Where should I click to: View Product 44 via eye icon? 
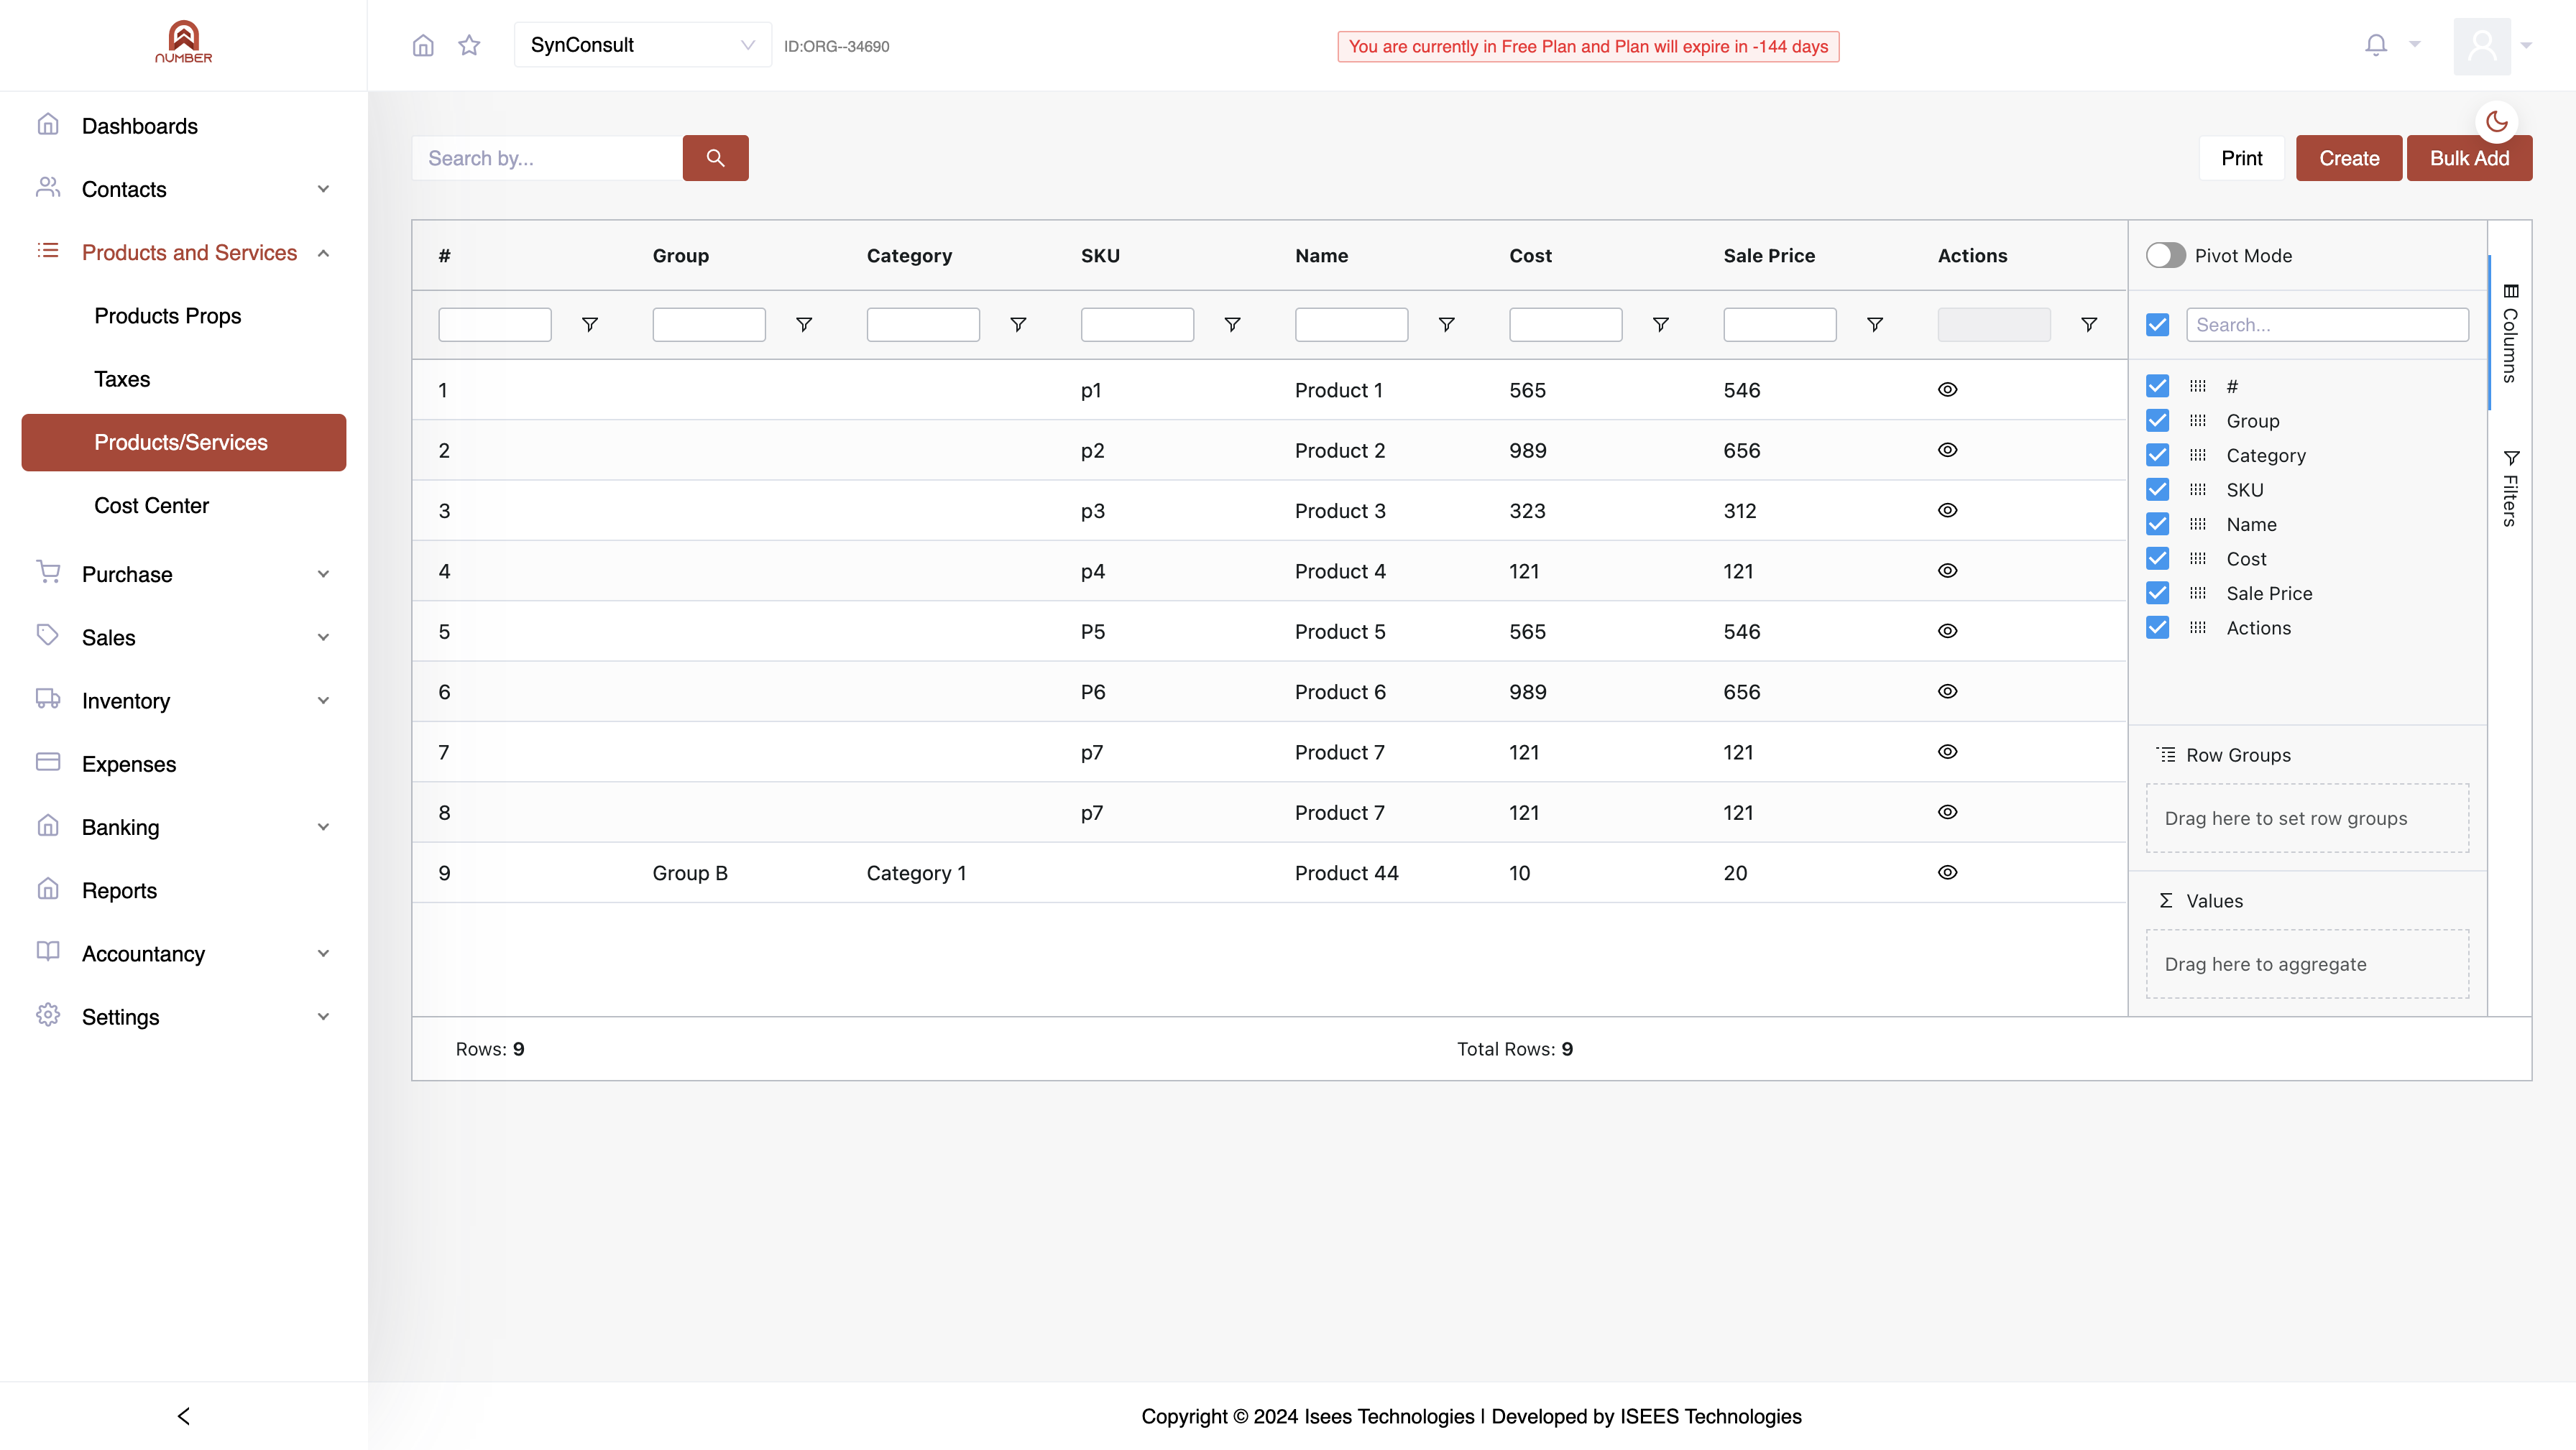point(1947,873)
